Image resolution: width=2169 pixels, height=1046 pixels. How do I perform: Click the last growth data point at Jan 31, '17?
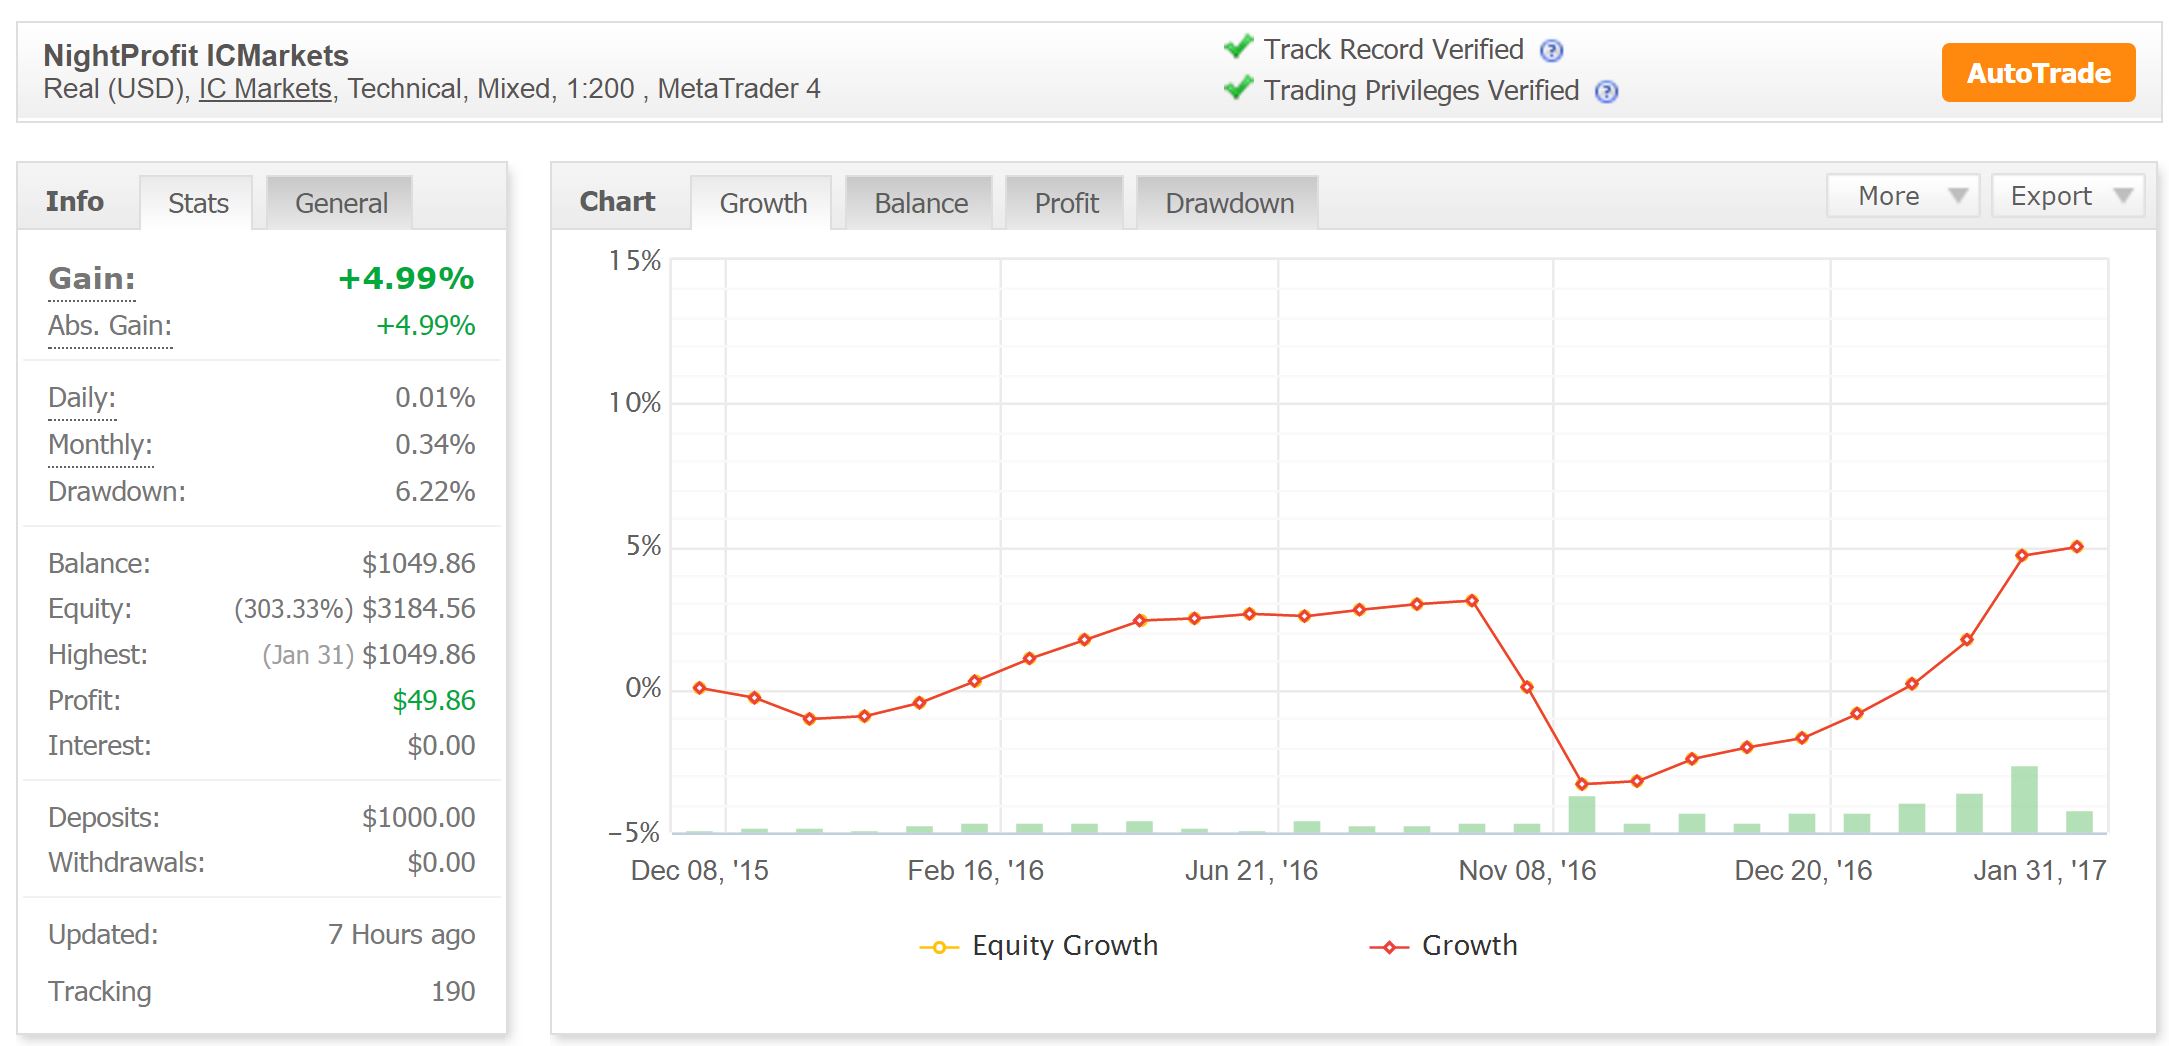point(2077,547)
